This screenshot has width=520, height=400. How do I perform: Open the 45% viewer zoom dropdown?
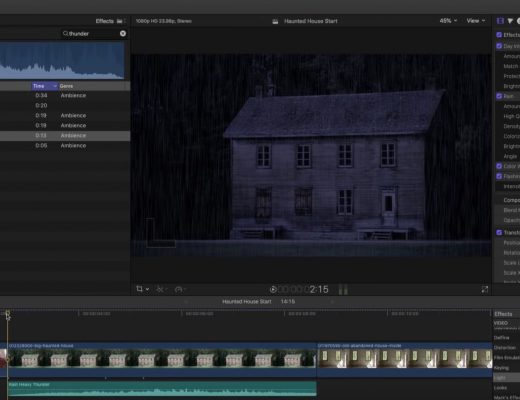coord(448,21)
